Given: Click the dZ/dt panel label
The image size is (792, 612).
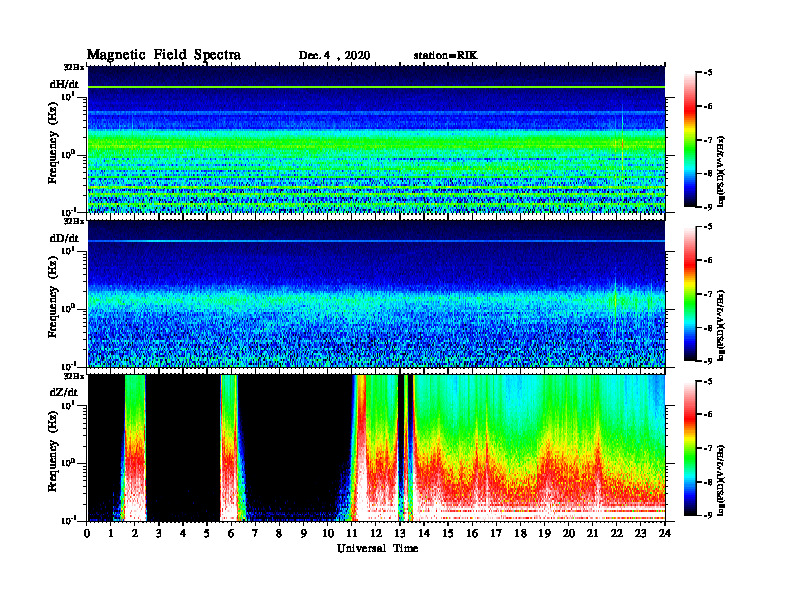Looking at the screenshot, I should click(64, 392).
